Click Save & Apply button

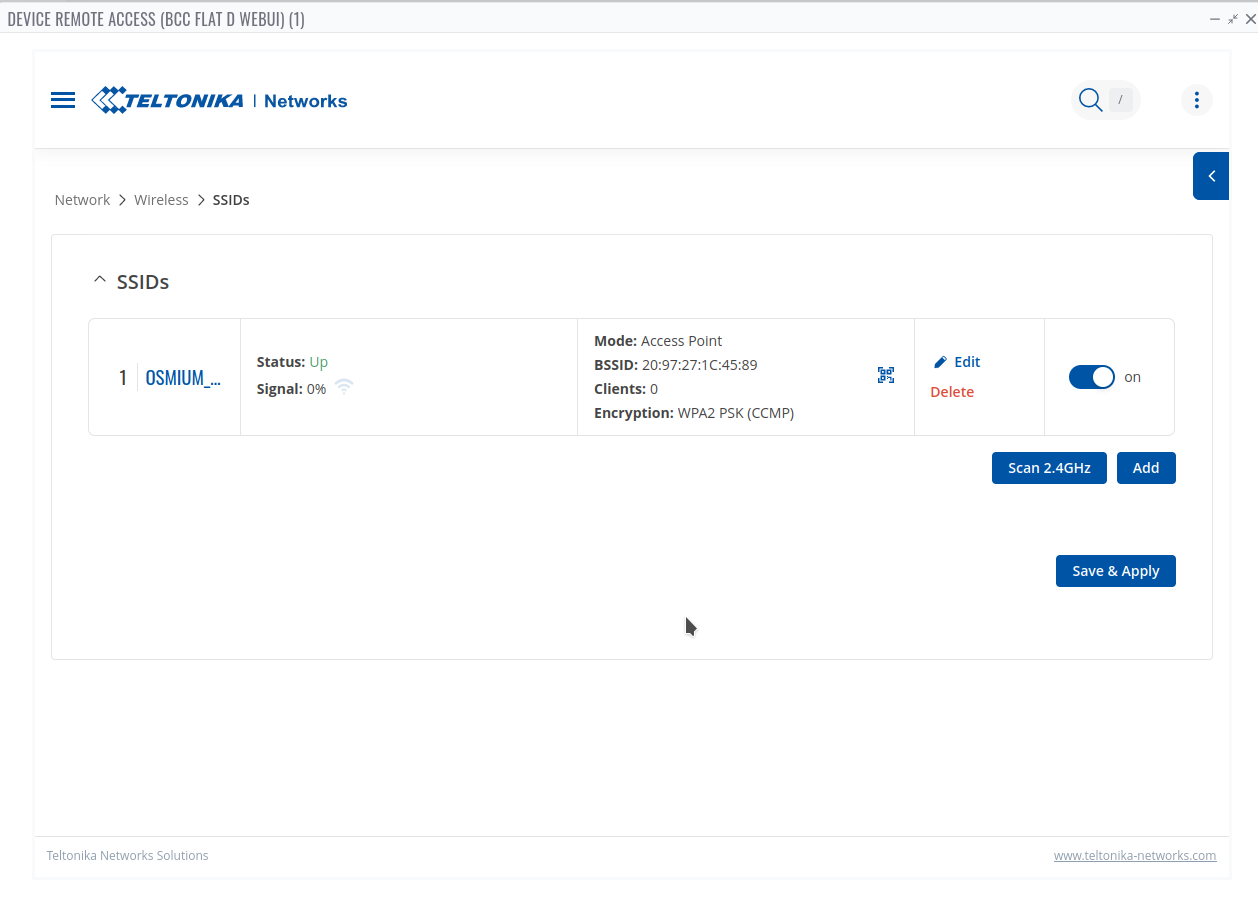(1116, 571)
